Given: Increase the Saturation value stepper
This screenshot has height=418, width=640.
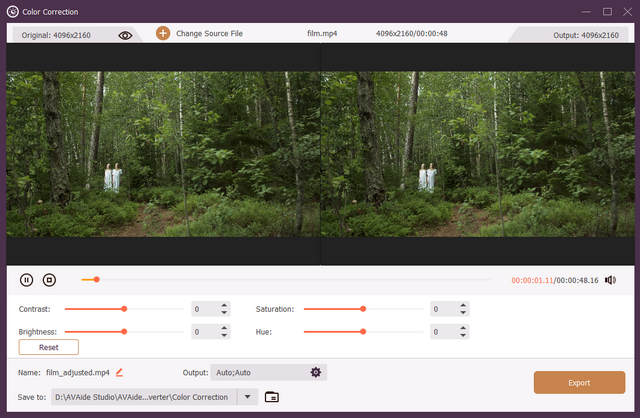Looking at the screenshot, I should (x=462, y=306).
